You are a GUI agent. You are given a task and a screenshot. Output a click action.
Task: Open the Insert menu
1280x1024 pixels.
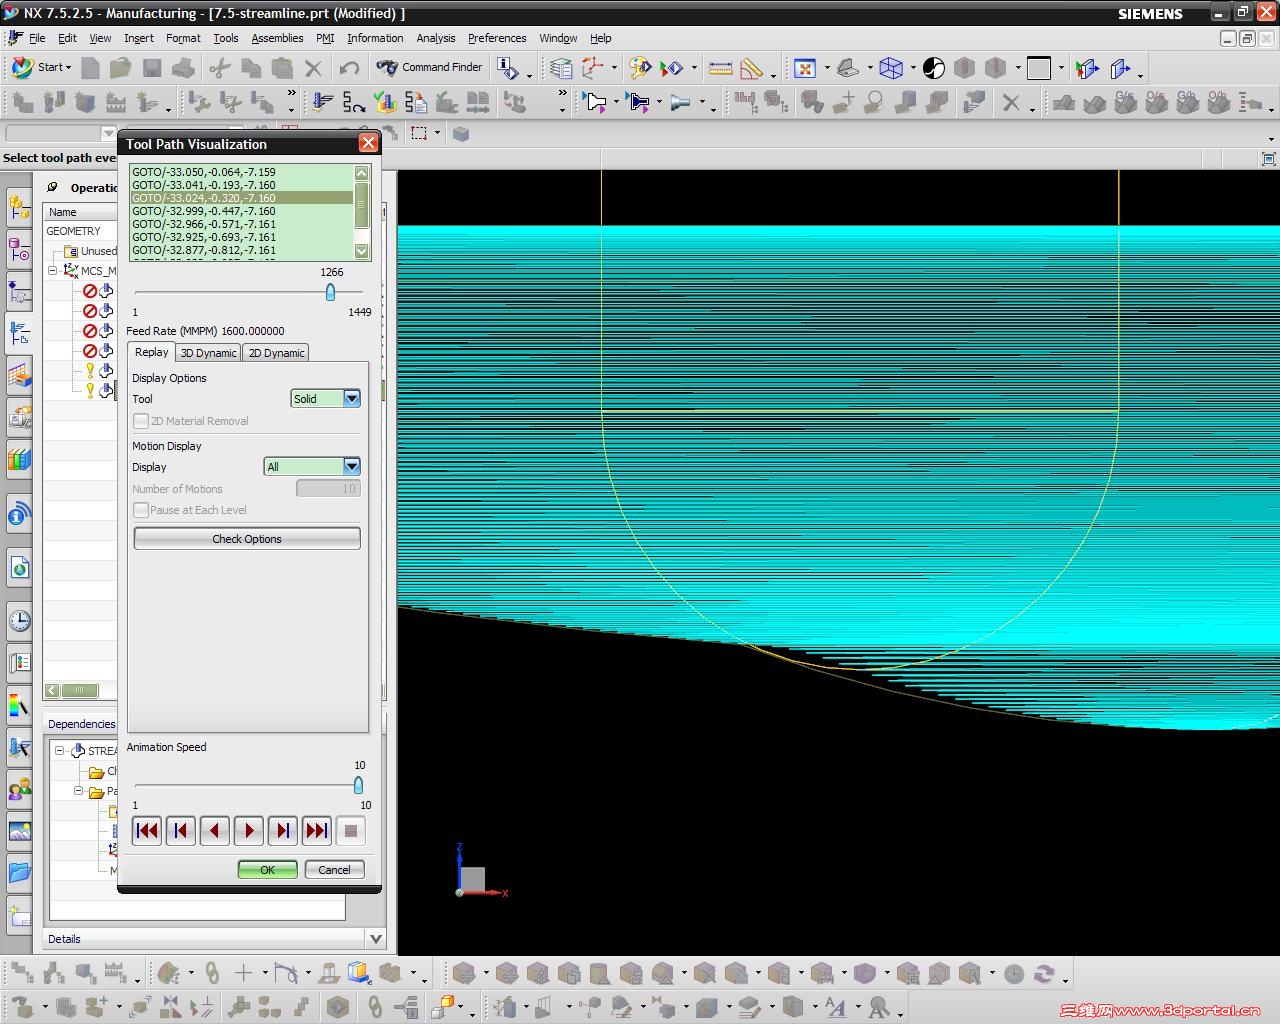pyautogui.click(x=139, y=38)
